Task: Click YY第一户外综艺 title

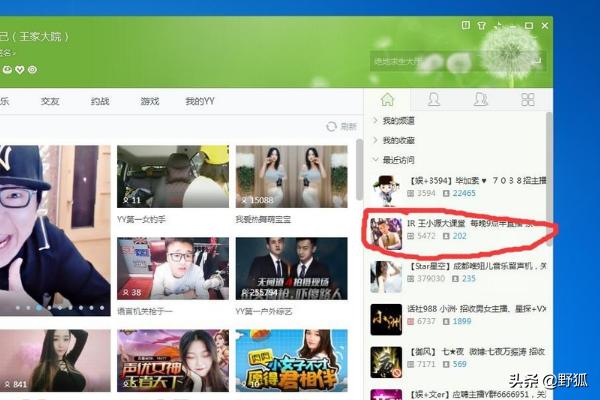Action: pyautogui.click(x=264, y=312)
